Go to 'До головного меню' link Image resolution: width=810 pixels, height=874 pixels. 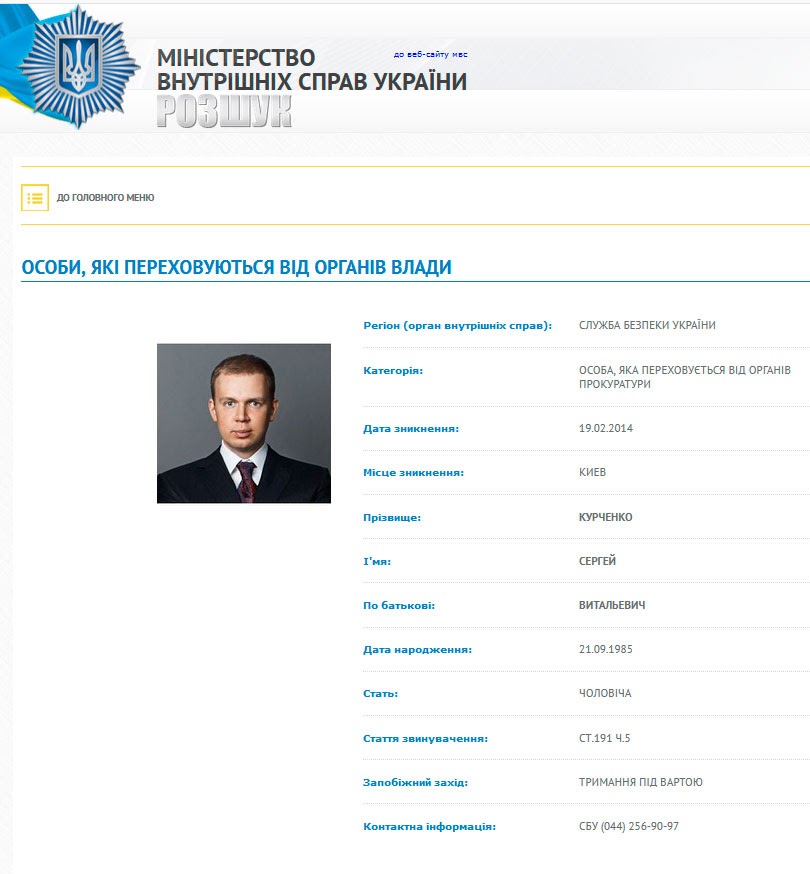105,198
